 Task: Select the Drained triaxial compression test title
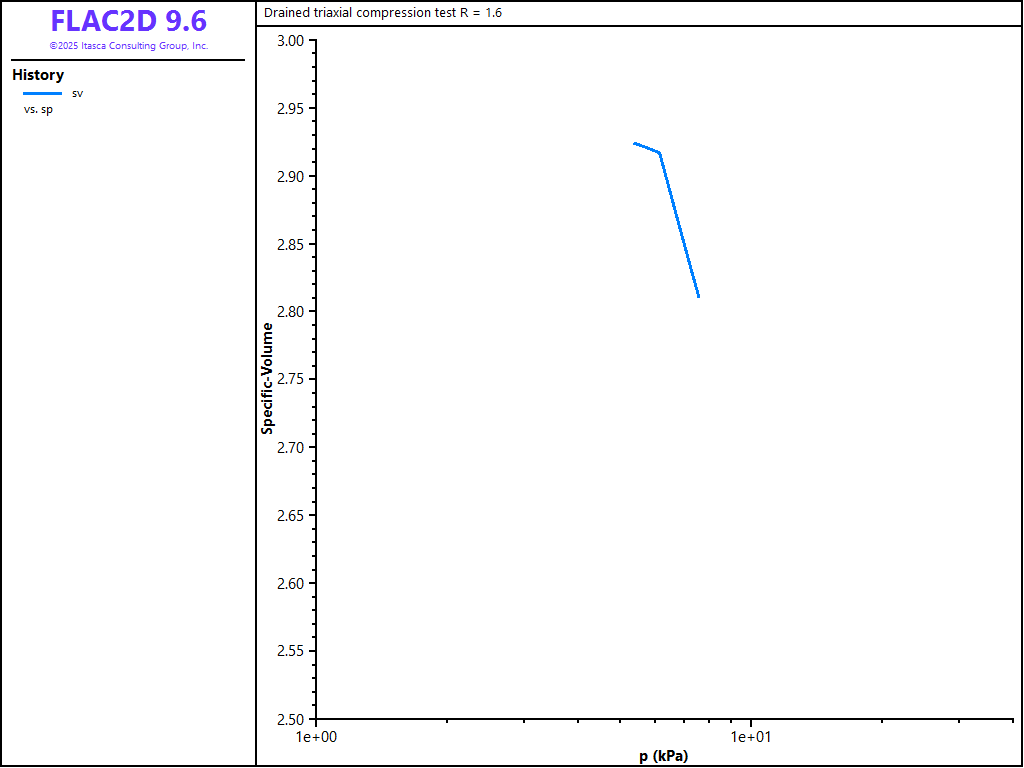tap(383, 13)
